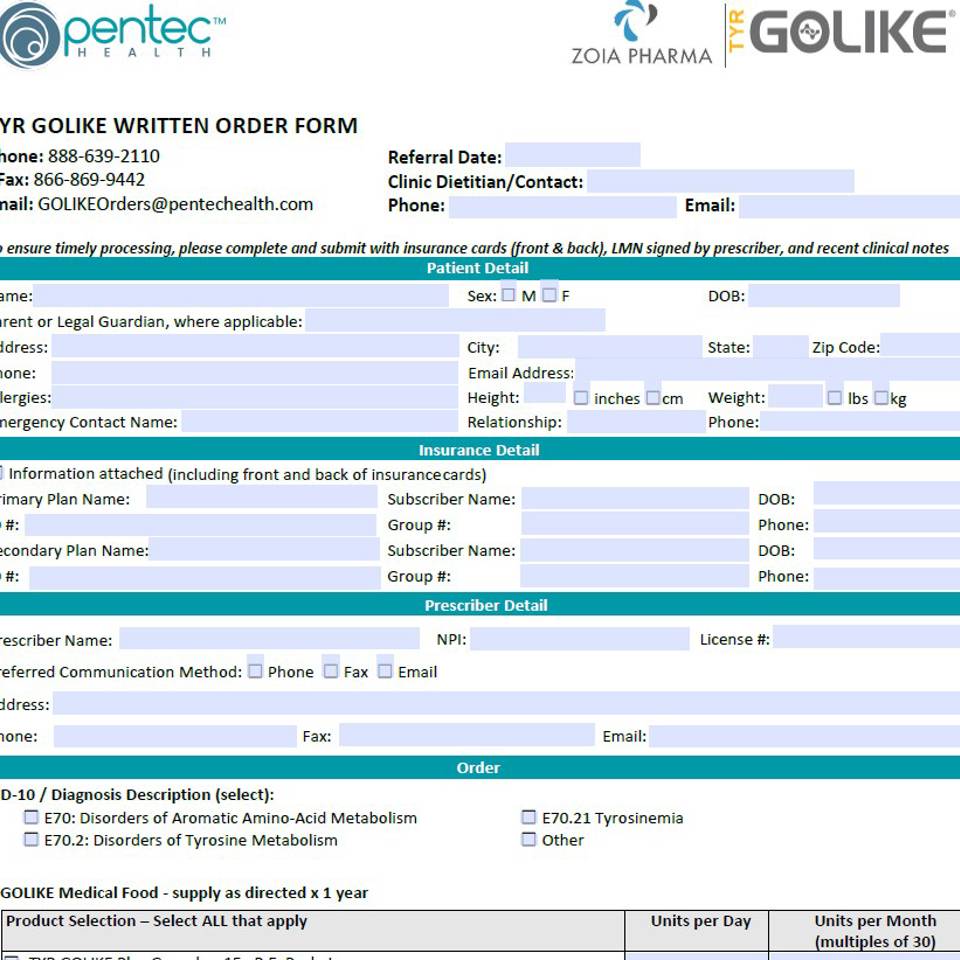Tick the lbs weight checkbox
The width and height of the screenshot is (960, 960).
(x=835, y=398)
